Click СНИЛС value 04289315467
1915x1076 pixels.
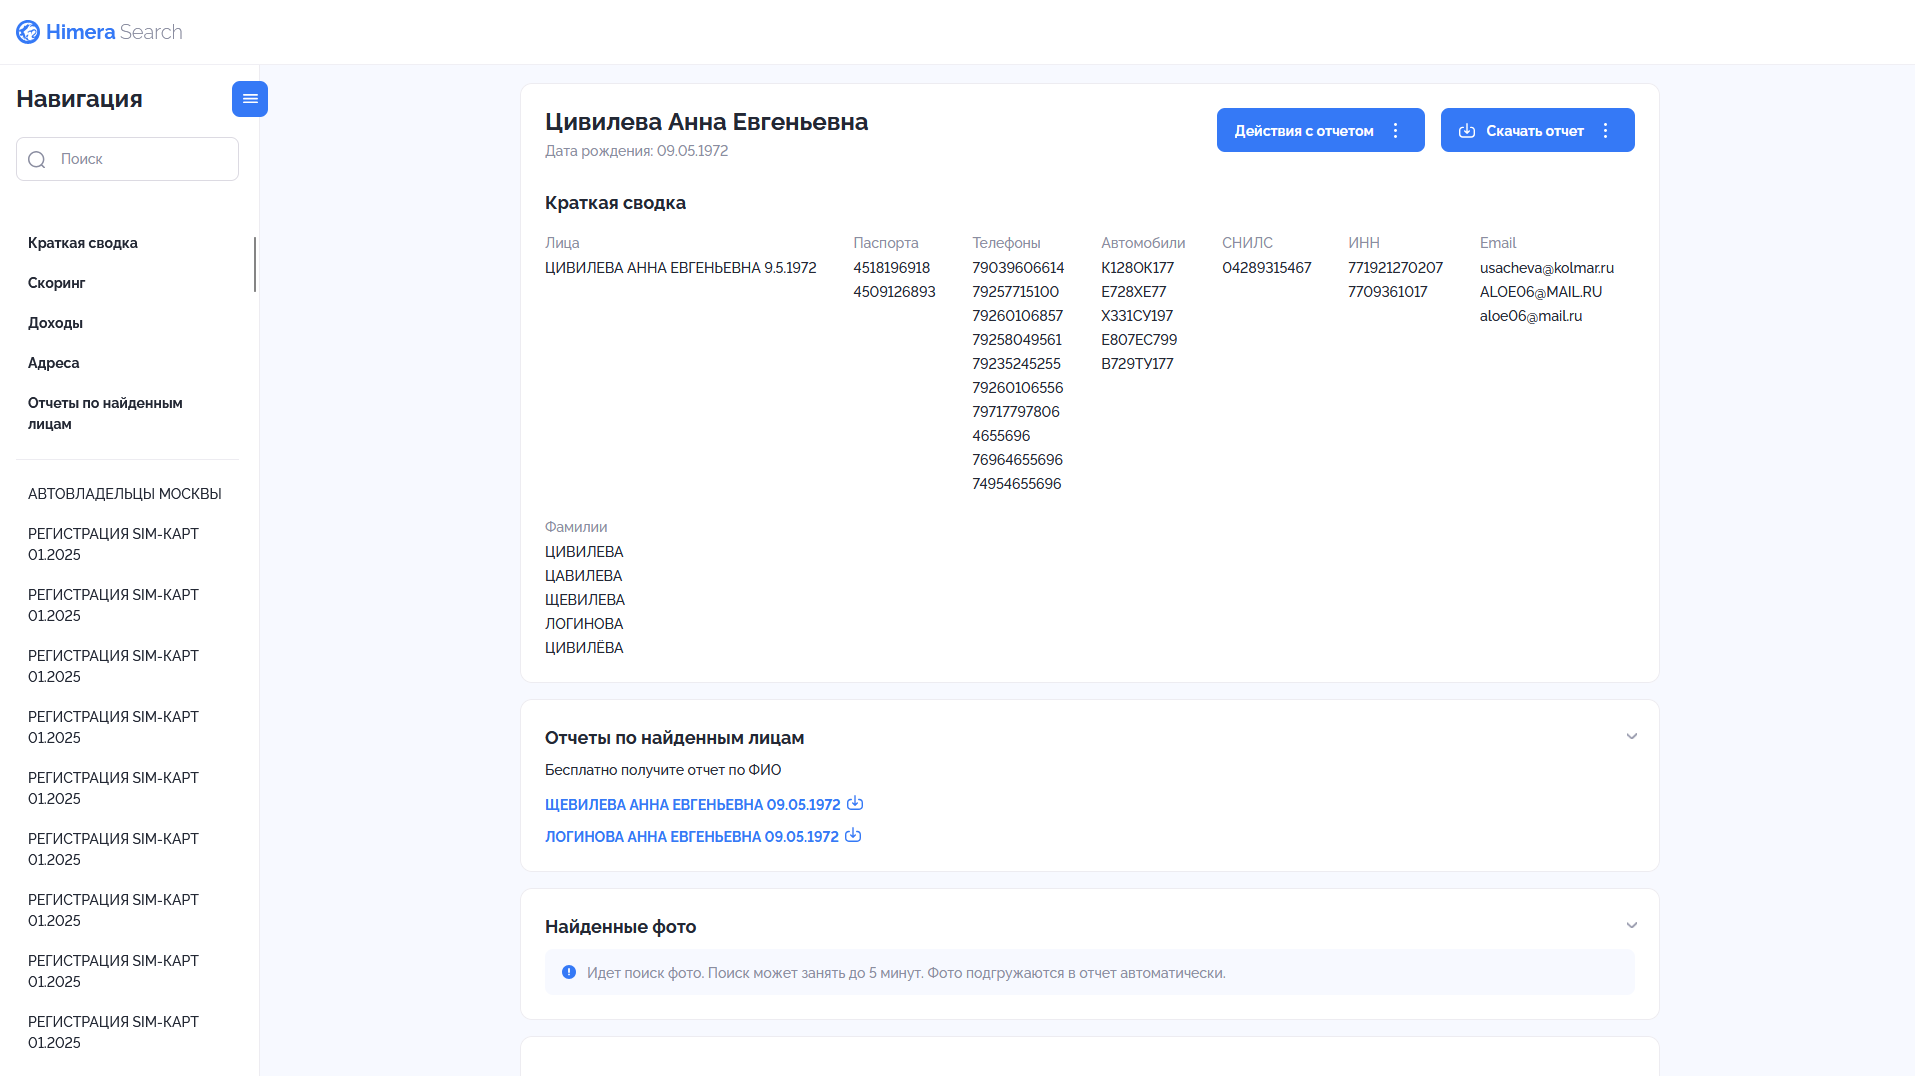[x=1267, y=268]
